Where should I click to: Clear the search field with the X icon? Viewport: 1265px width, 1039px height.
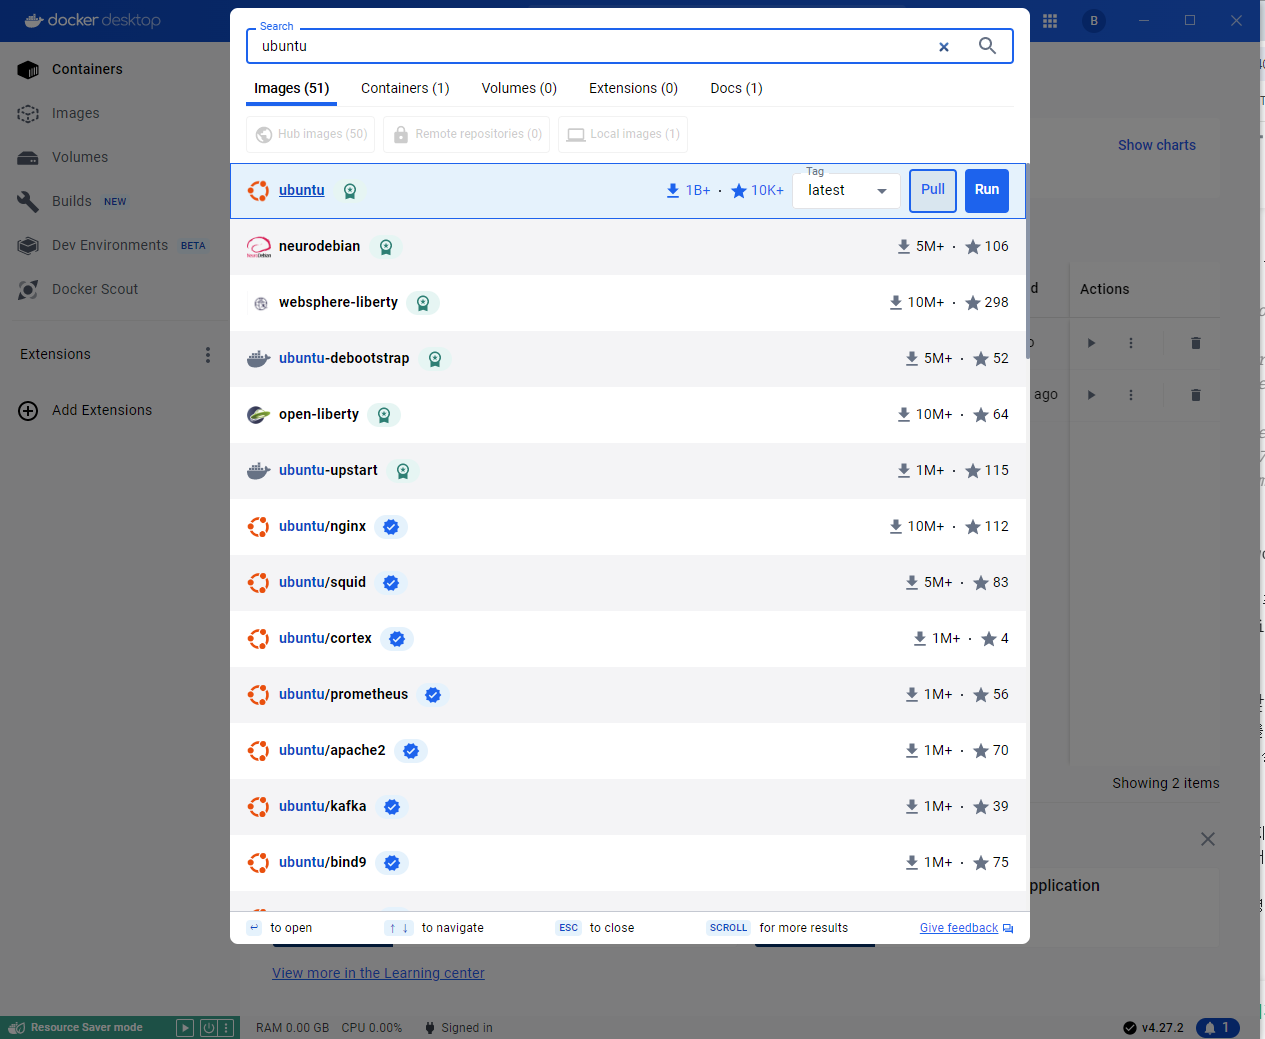[943, 47]
